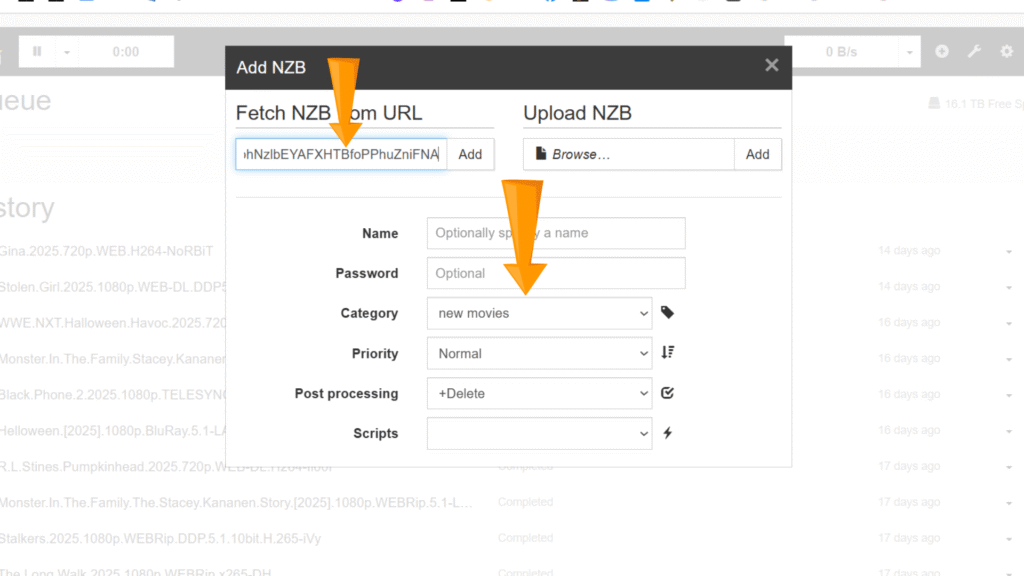Open the speed limit dropdown beside 0 B/s
This screenshot has height=576, width=1024.
pos(909,52)
